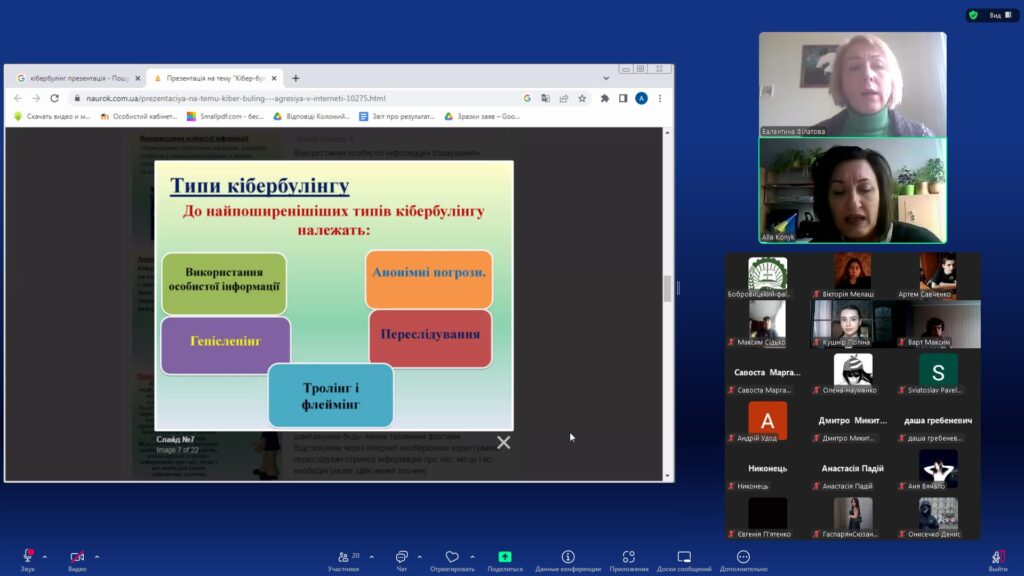1024x576 pixels.
Task: Select Артем Савченко participant tile
Action: tap(938, 276)
